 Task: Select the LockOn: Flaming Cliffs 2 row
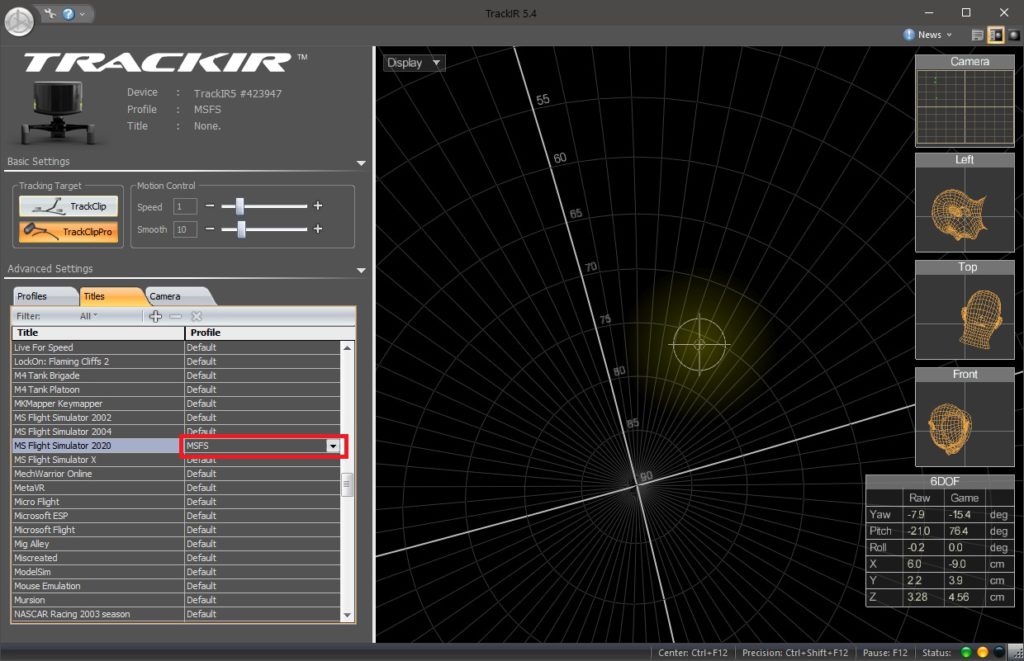pyautogui.click(x=176, y=362)
